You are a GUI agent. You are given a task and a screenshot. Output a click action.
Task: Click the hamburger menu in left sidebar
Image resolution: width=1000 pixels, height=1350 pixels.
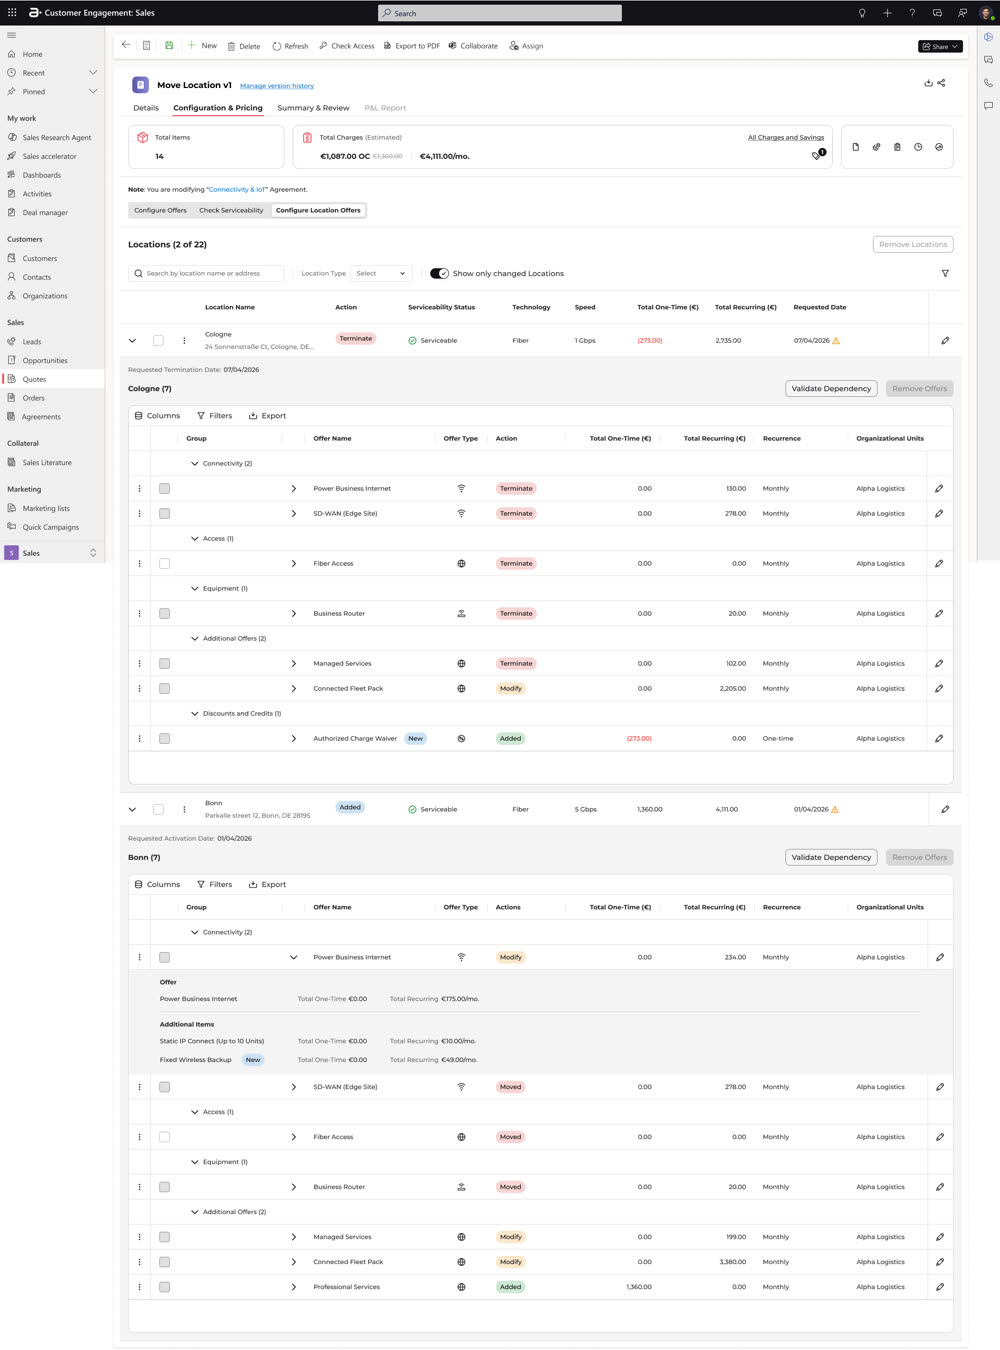pyautogui.click(x=12, y=35)
